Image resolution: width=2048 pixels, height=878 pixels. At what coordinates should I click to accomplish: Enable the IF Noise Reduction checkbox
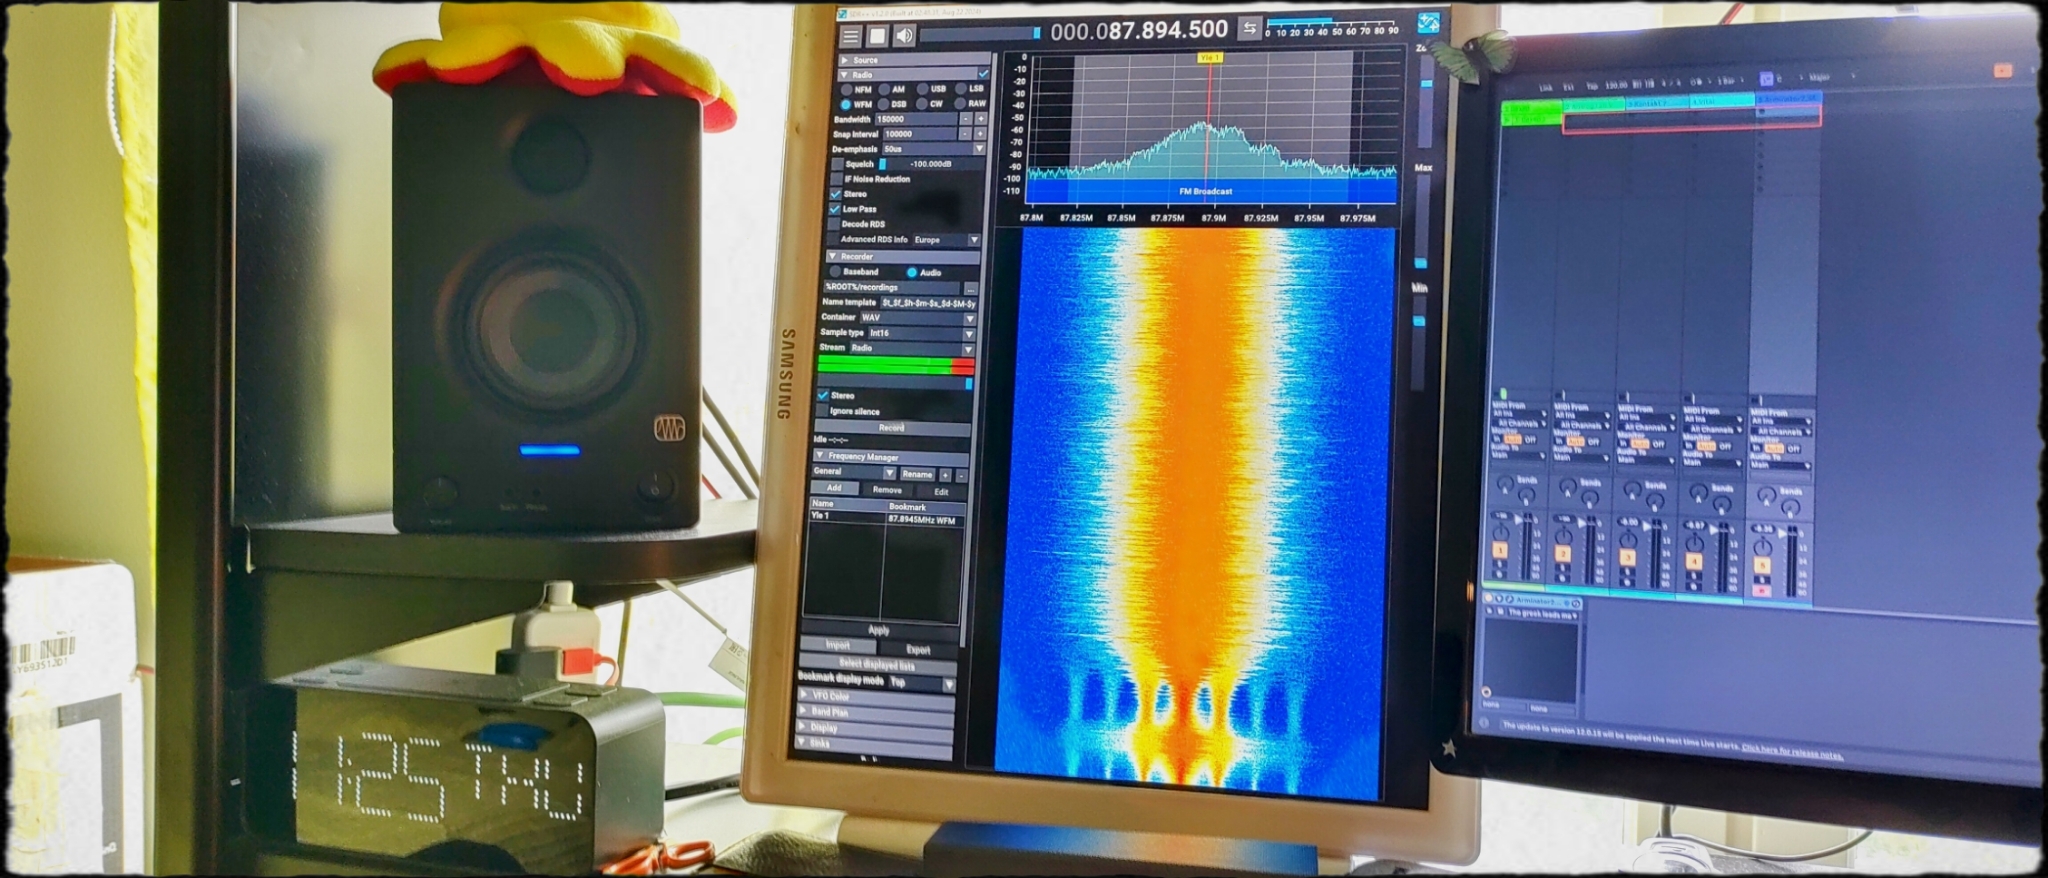(837, 179)
